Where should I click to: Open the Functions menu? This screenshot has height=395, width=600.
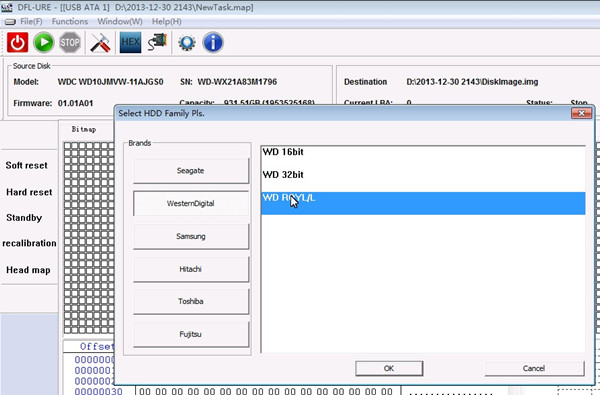70,21
